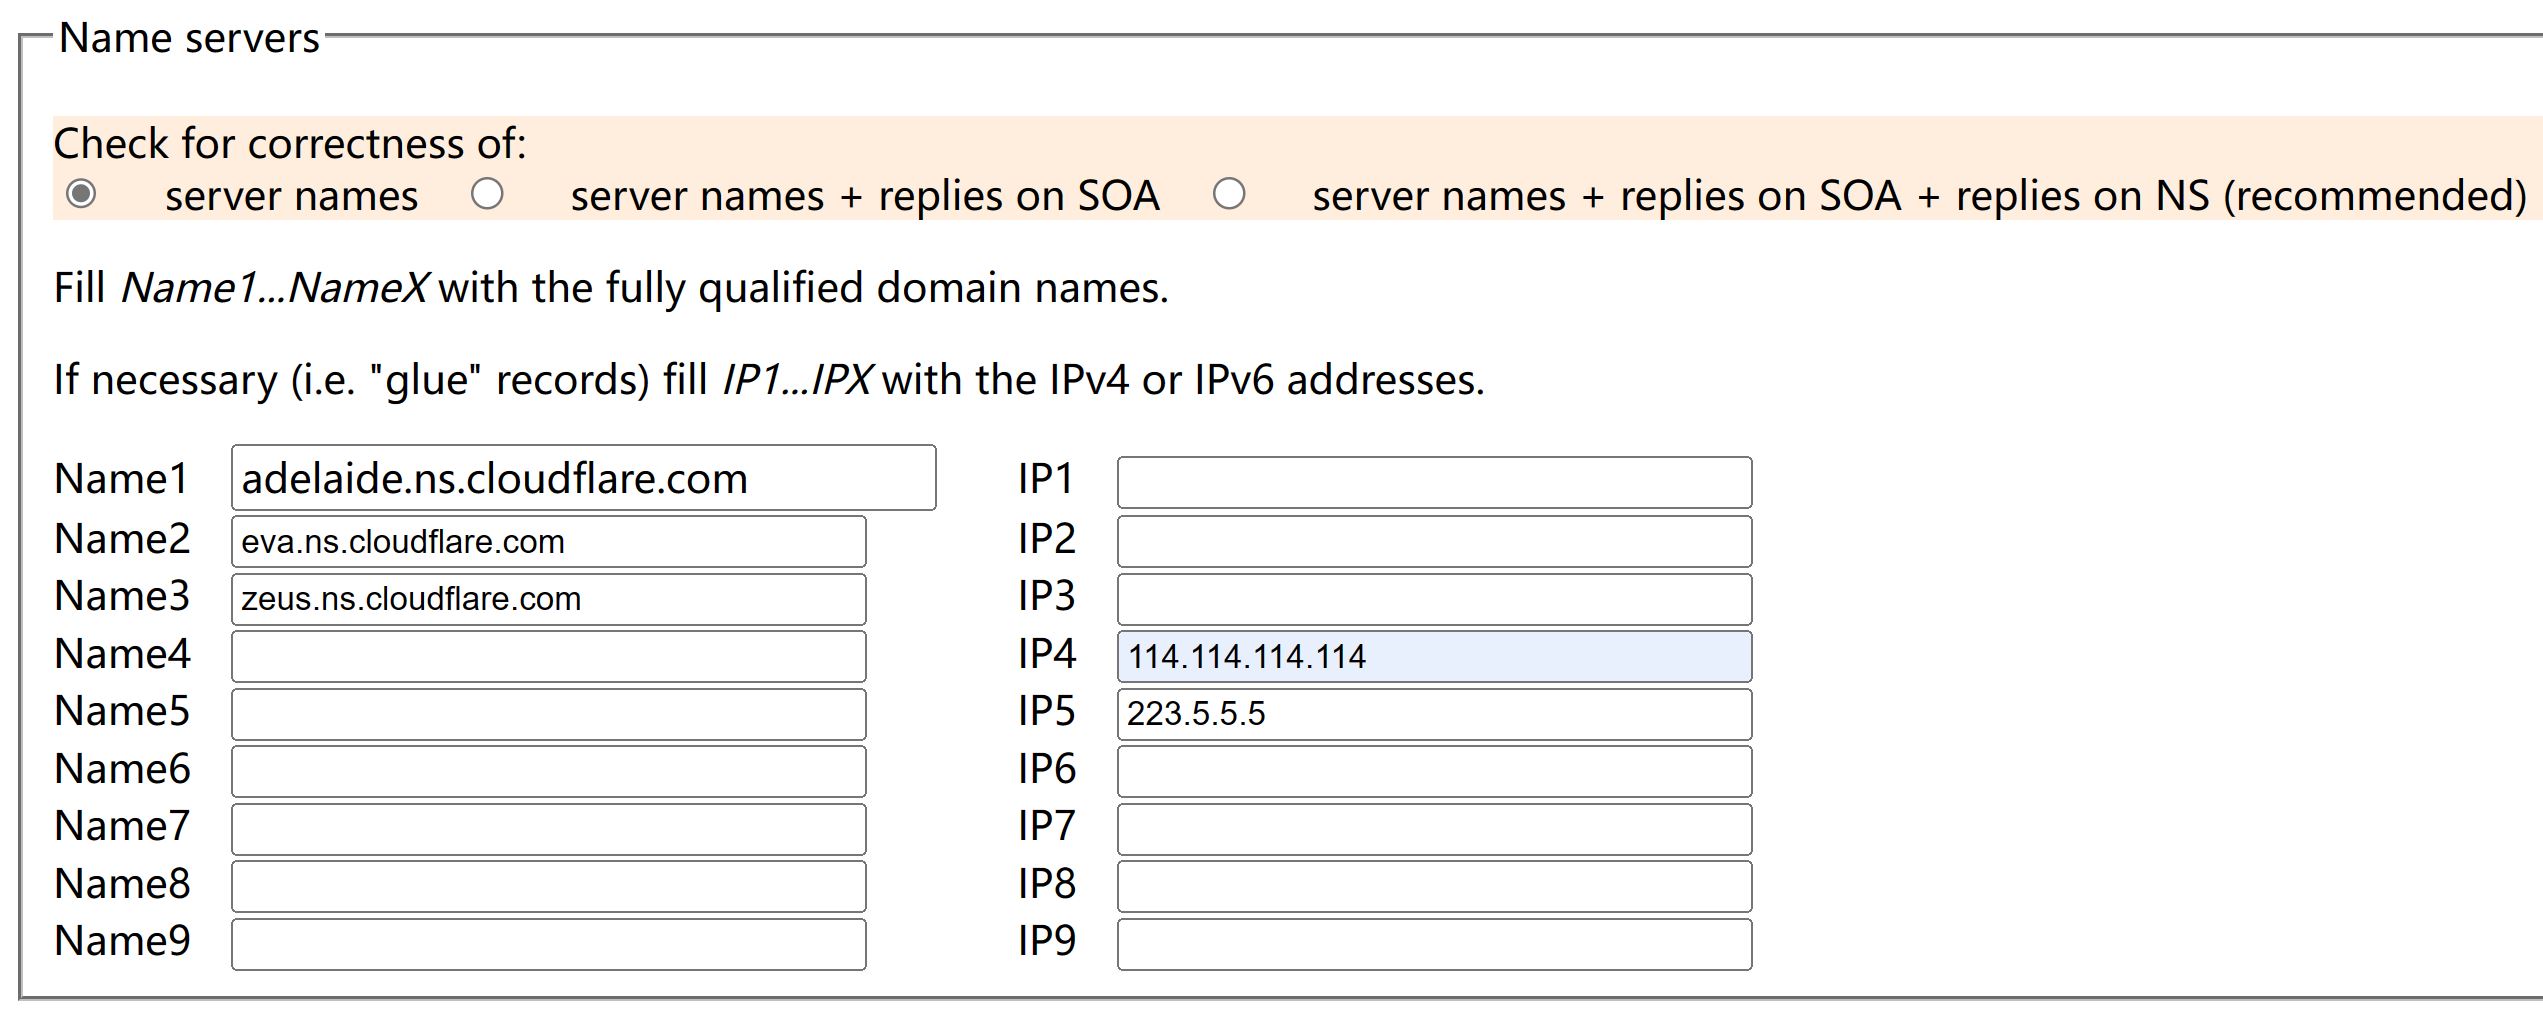The height and width of the screenshot is (1018, 2543).
Task: Focus the empty IP6 input field
Action: click(x=1432, y=769)
